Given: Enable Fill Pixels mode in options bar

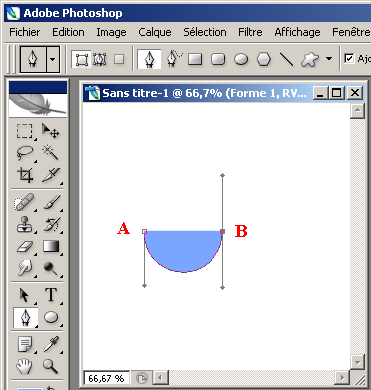Looking at the screenshot, I should click(119, 60).
